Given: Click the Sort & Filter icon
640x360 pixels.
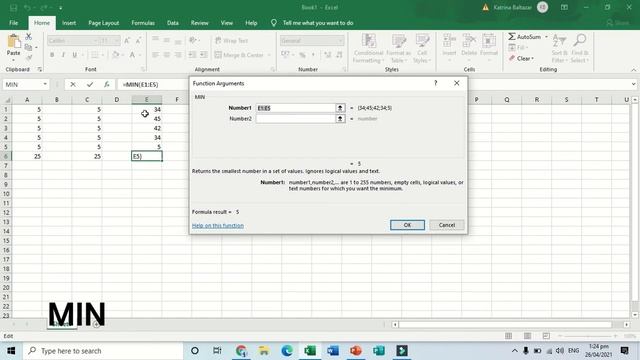Looking at the screenshot, I should coord(559,41).
